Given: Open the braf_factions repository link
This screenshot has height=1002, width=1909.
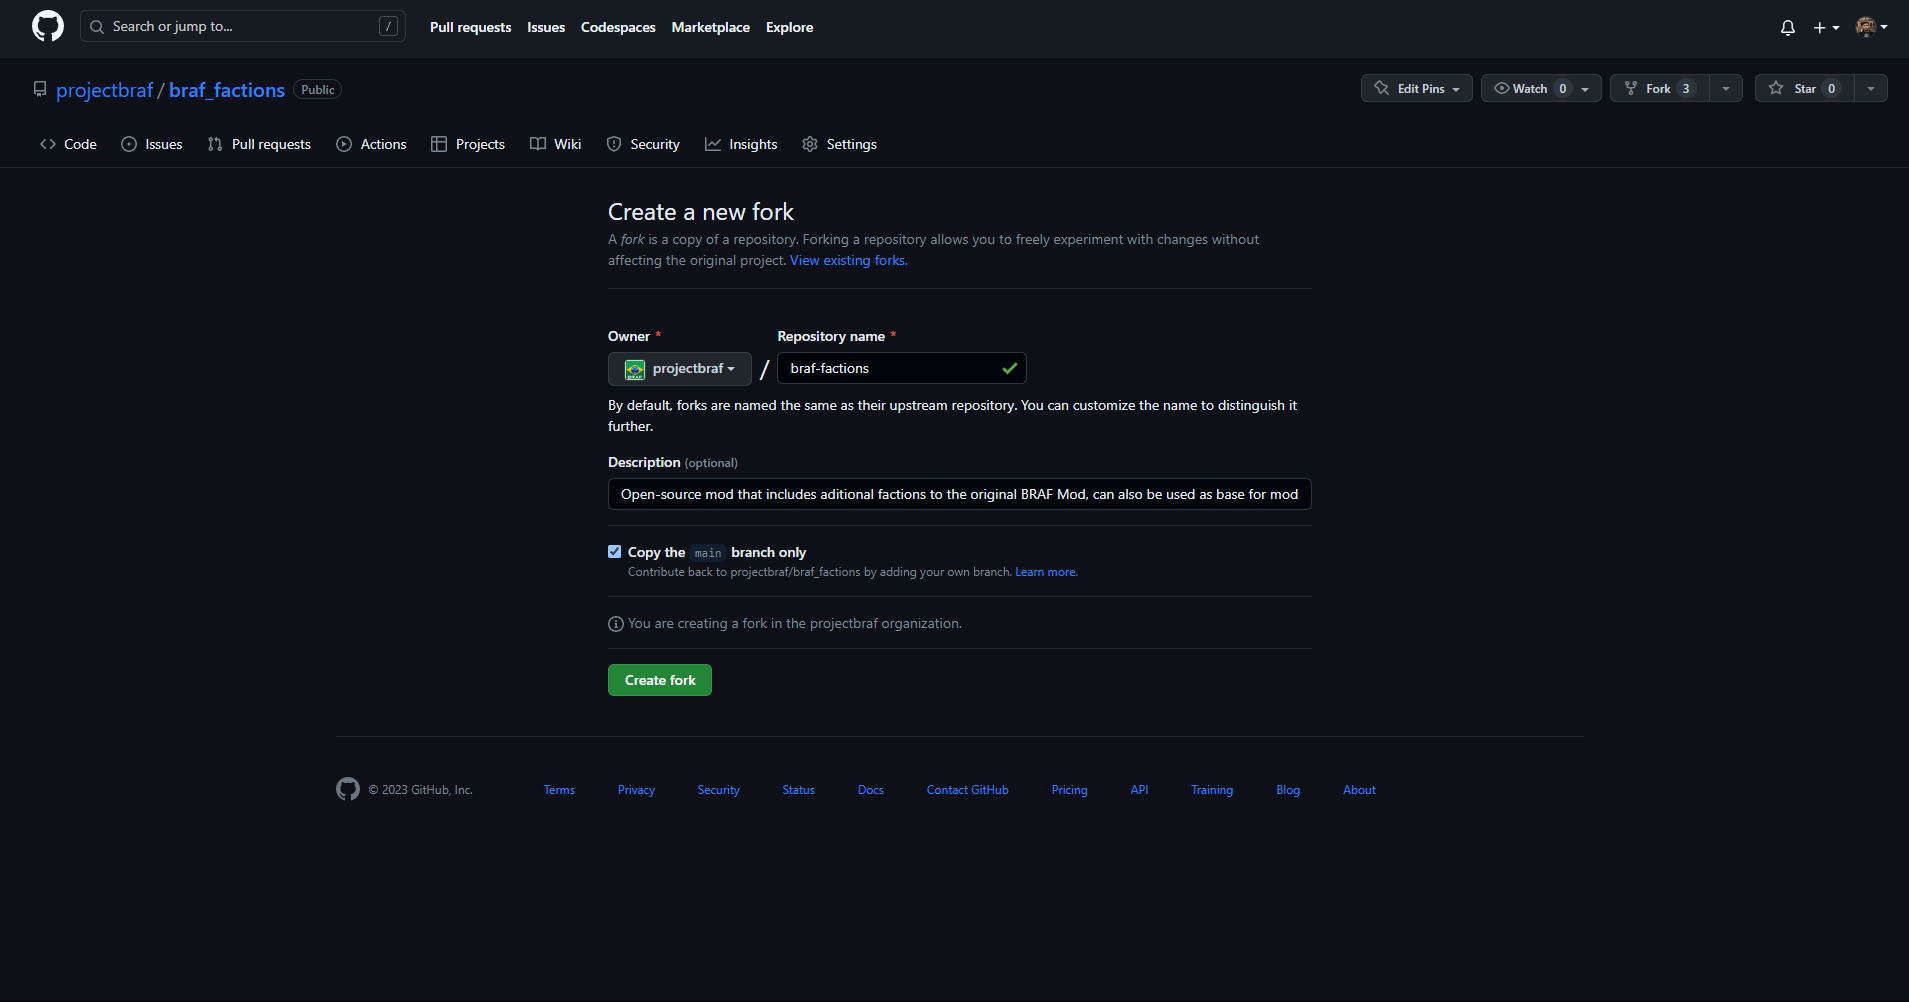Looking at the screenshot, I should pos(227,90).
